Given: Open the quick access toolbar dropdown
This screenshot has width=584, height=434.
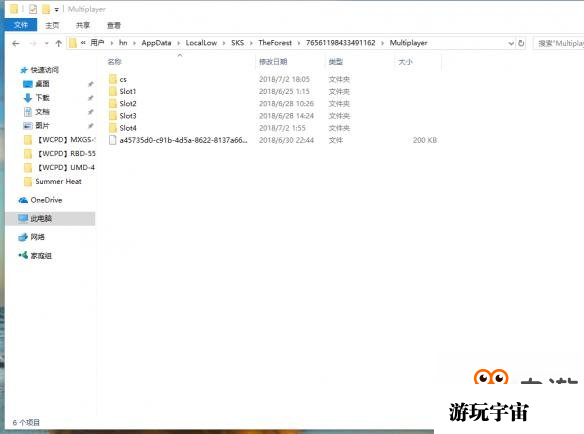Looking at the screenshot, I should tap(56, 9).
